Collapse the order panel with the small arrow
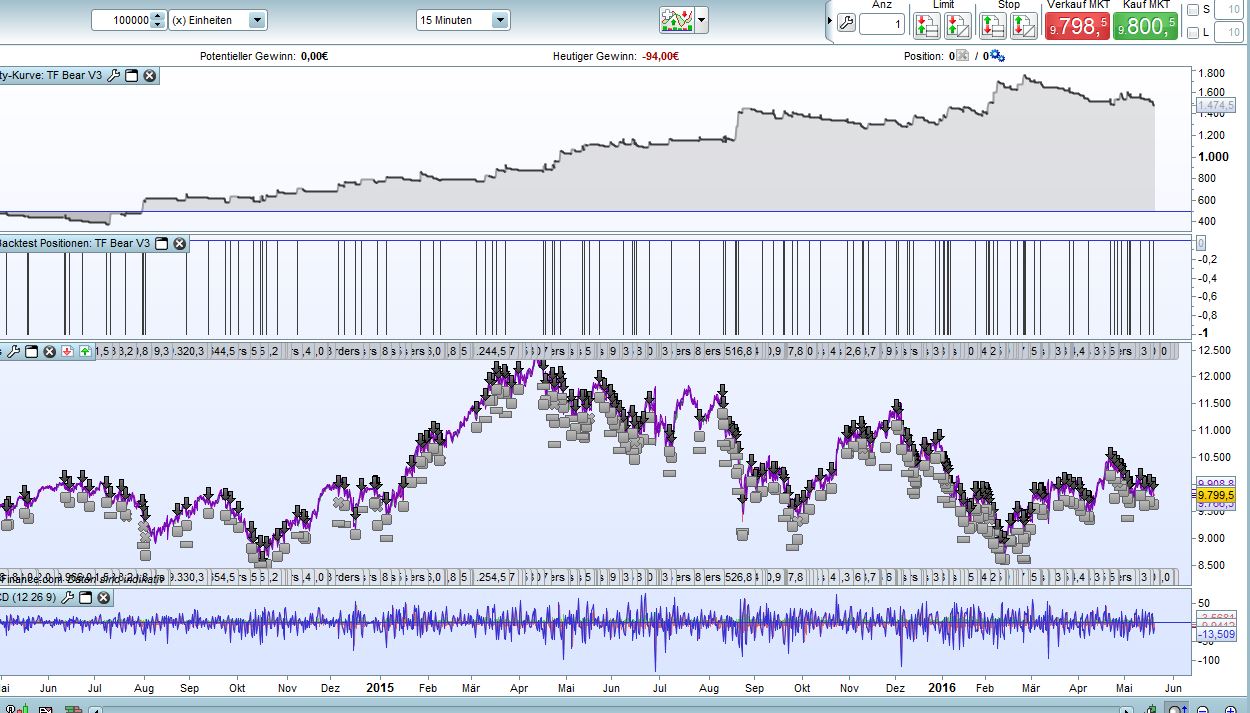The width and height of the screenshot is (1250, 713). [829, 20]
